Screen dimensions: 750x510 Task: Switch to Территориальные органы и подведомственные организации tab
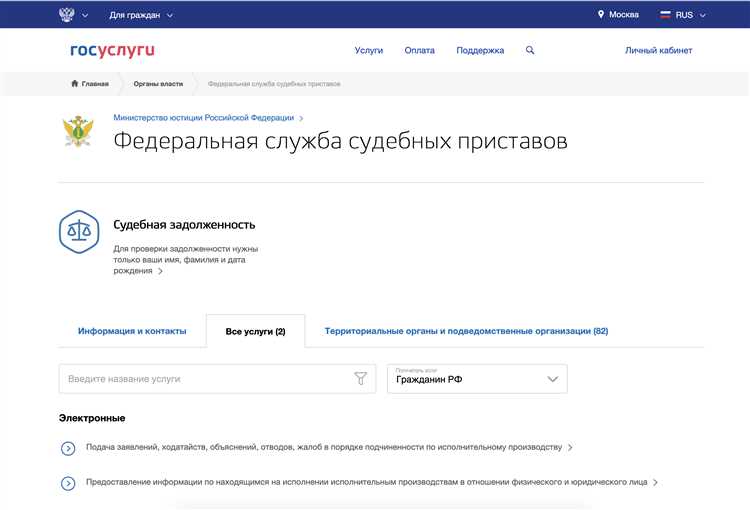point(466,331)
